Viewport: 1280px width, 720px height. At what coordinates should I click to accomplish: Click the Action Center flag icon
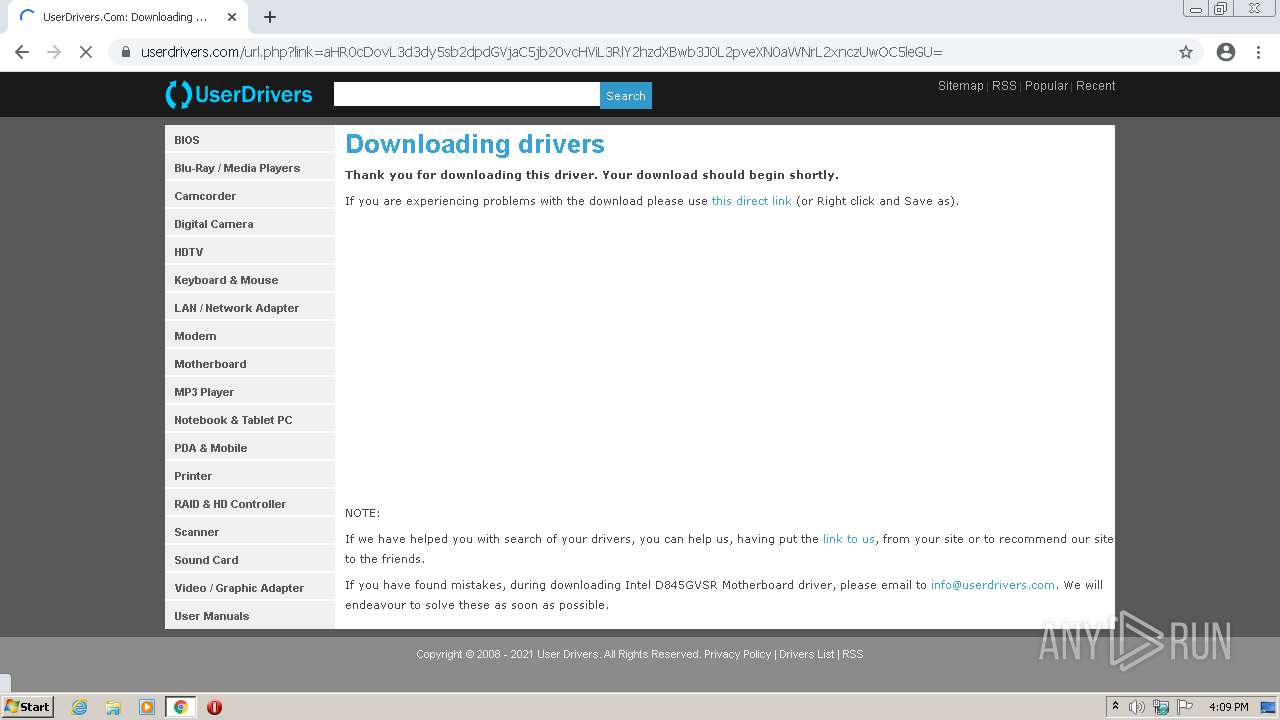point(1184,707)
